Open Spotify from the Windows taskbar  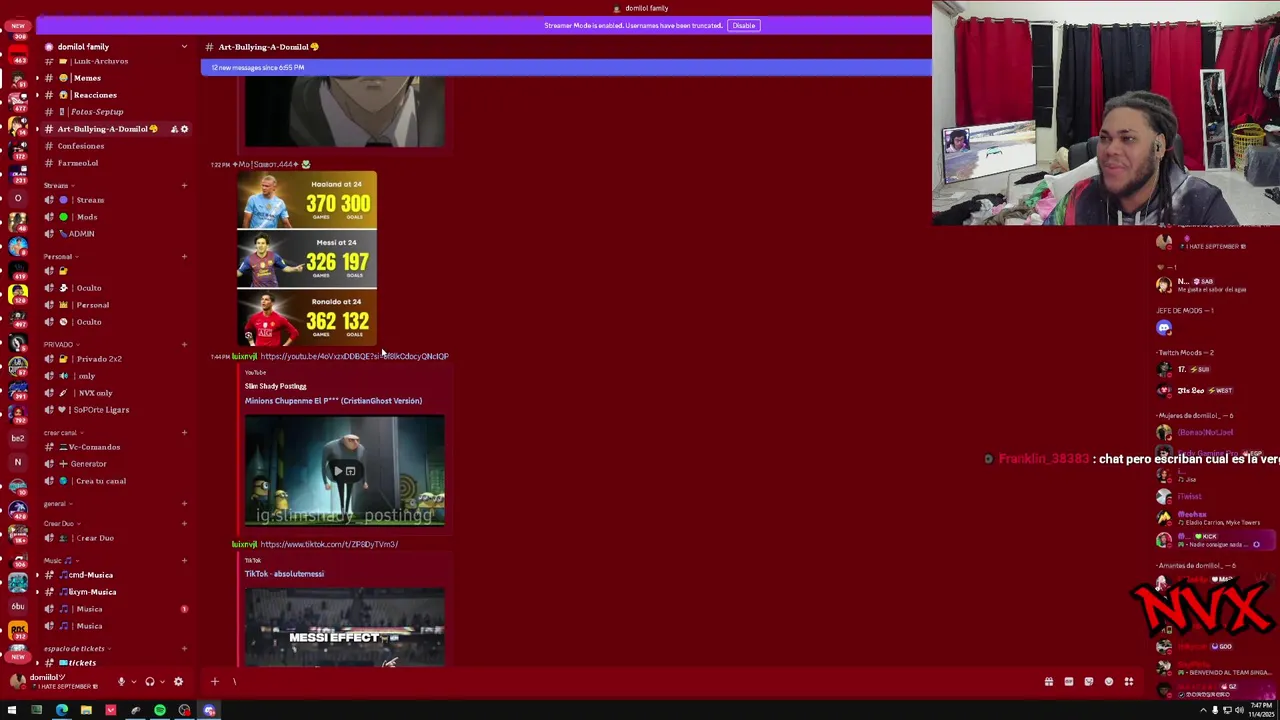(160, 711)
